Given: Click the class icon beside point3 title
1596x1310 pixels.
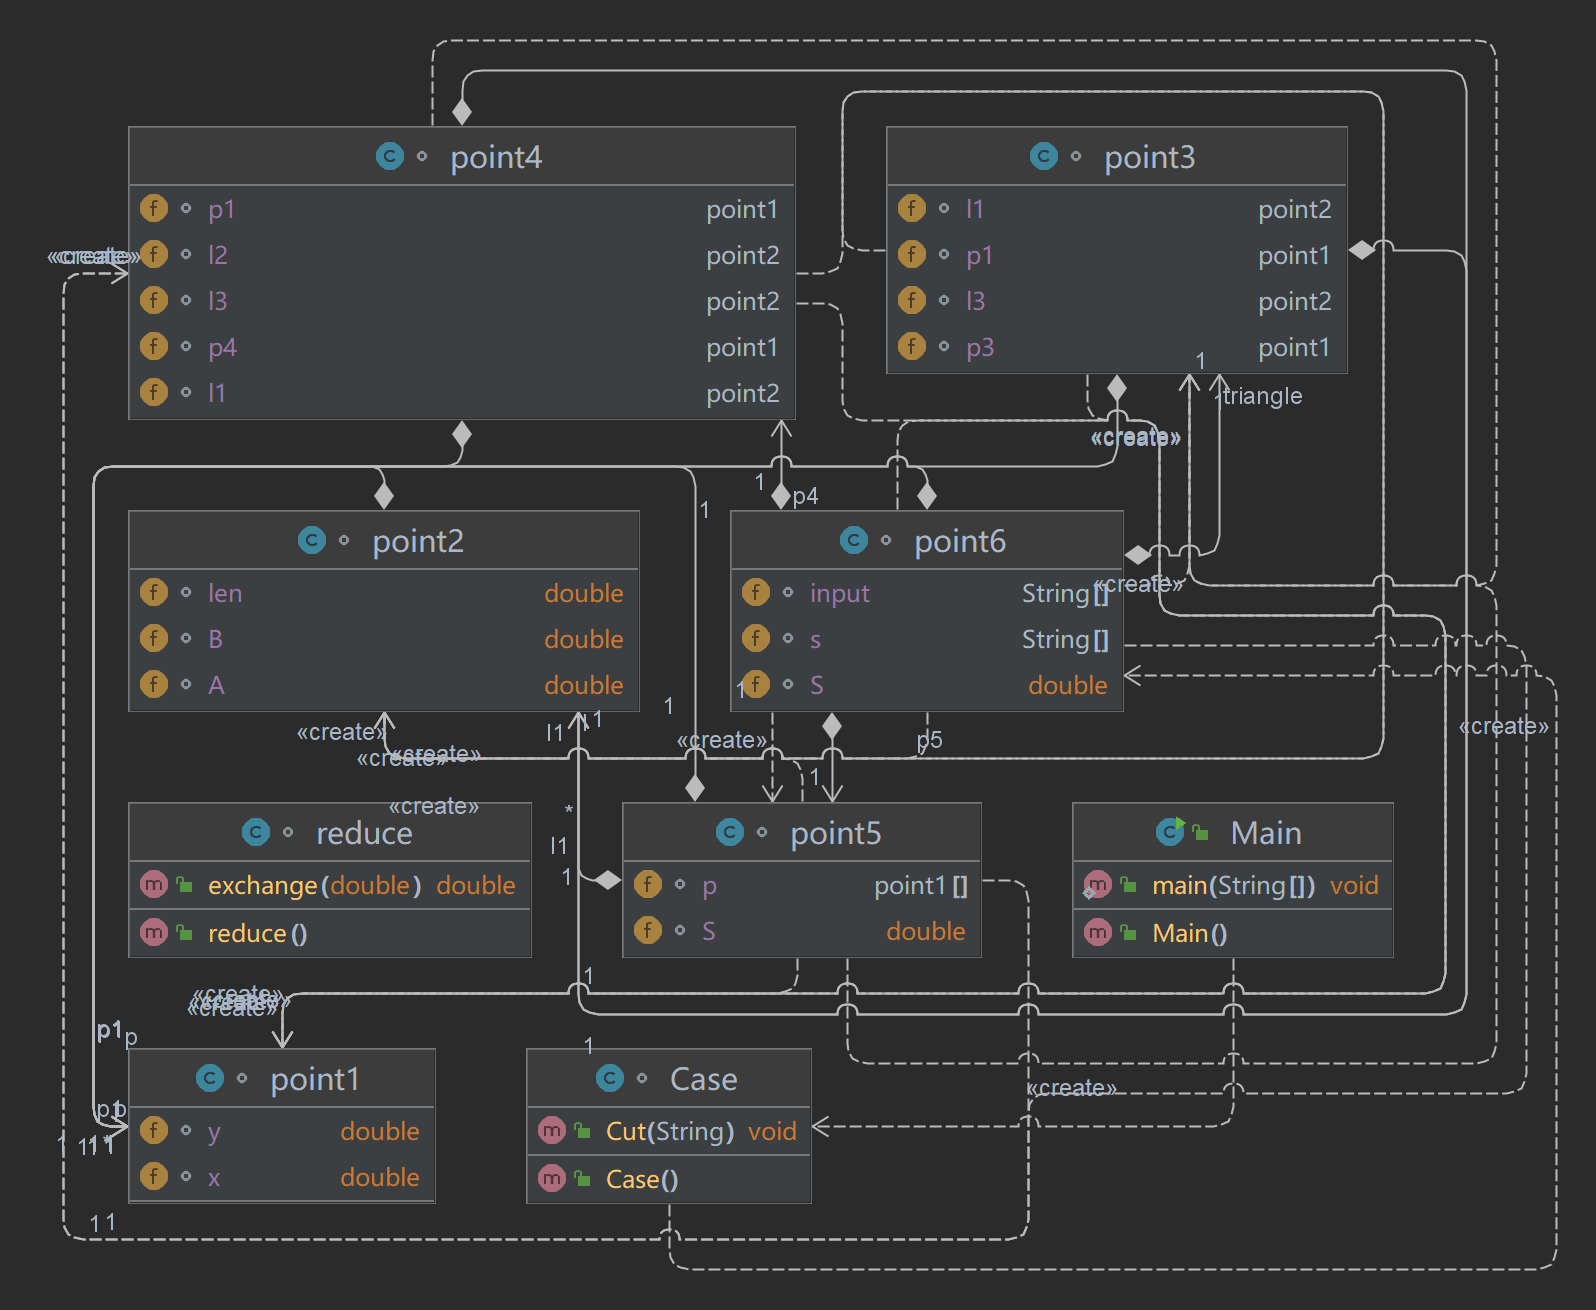Looking at the screenshot, I should pyautogui.click(x=1044, y=156).
